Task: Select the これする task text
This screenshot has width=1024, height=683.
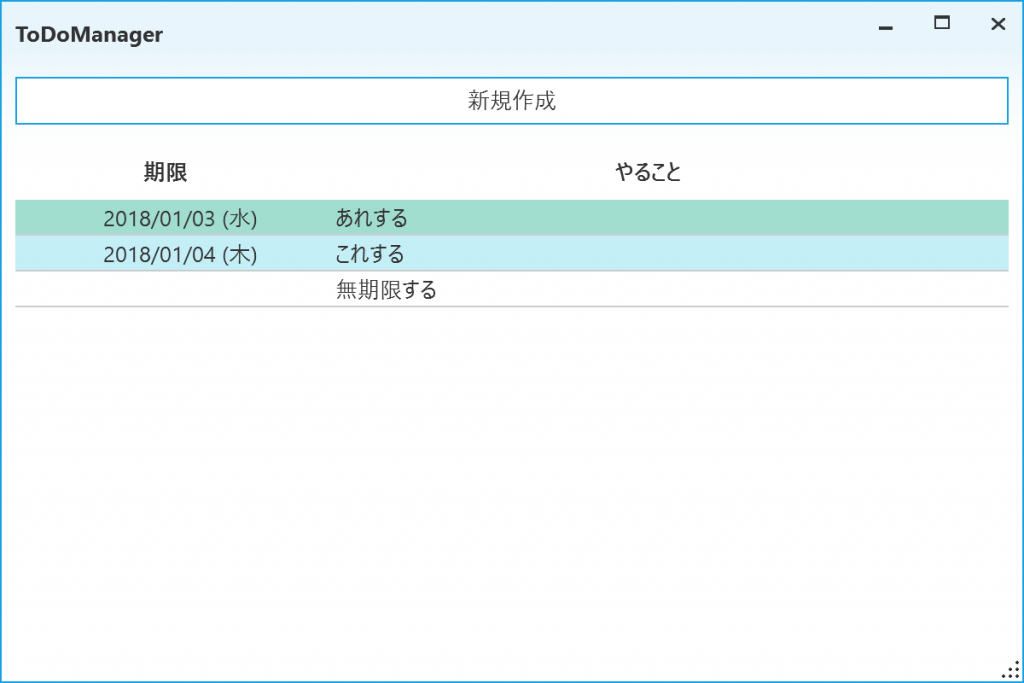Action: (x=370, y=254)
